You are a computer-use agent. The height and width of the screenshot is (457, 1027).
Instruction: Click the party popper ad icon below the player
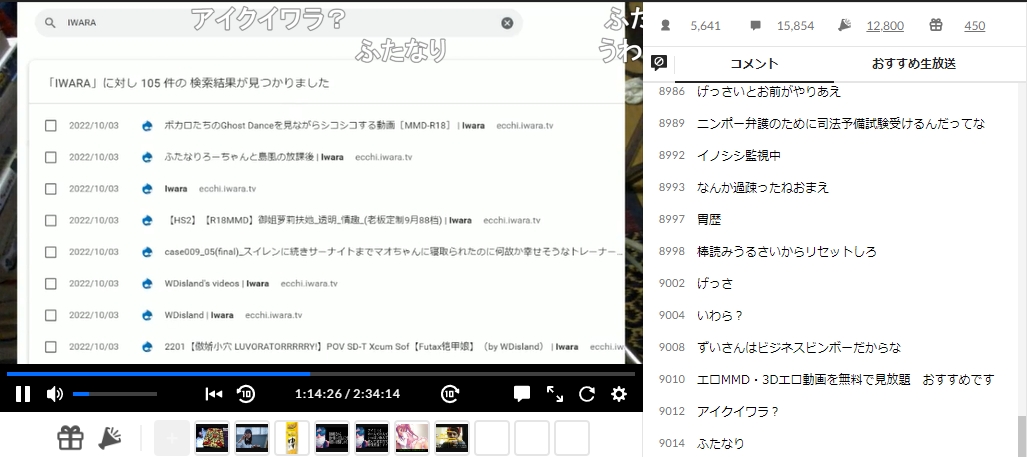[x=110, y=438]
